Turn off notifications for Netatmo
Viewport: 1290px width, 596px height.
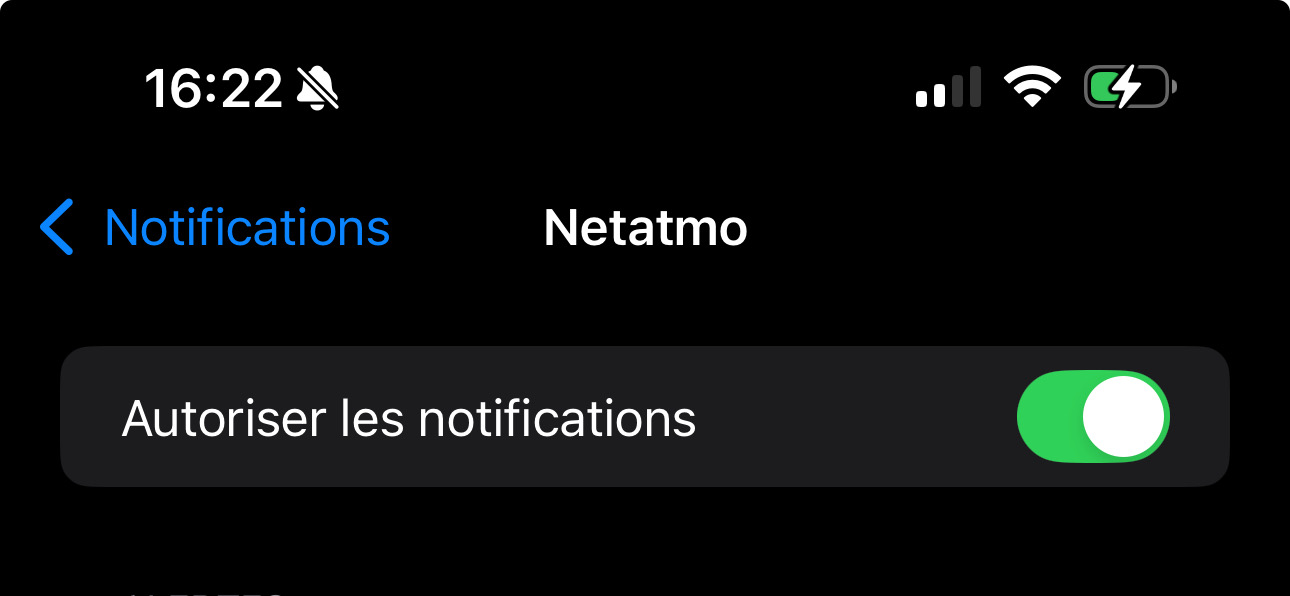click(1093, 417)
